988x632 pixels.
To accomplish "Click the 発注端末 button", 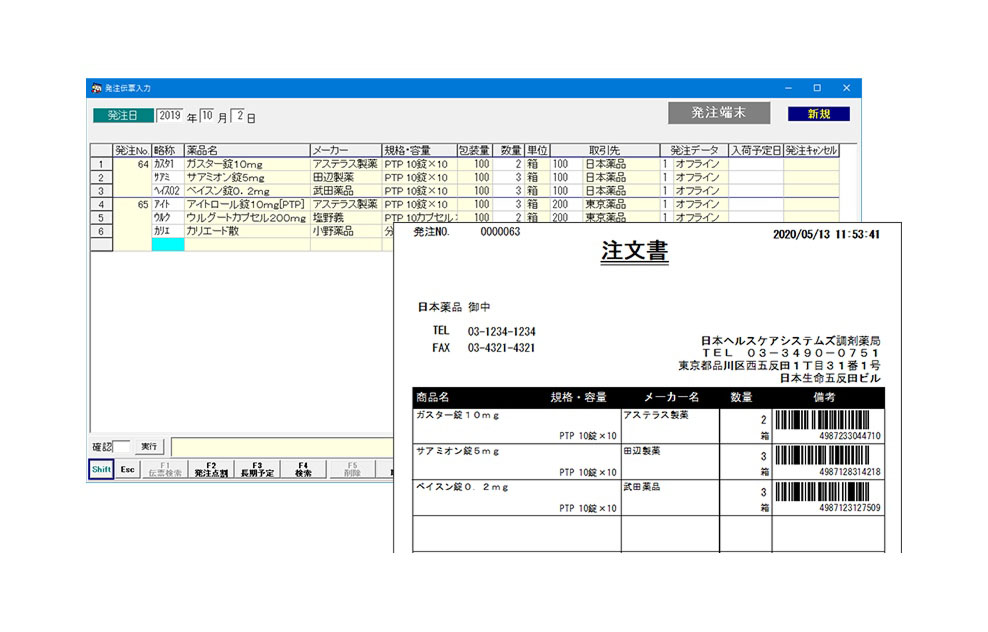I will 719,113.
